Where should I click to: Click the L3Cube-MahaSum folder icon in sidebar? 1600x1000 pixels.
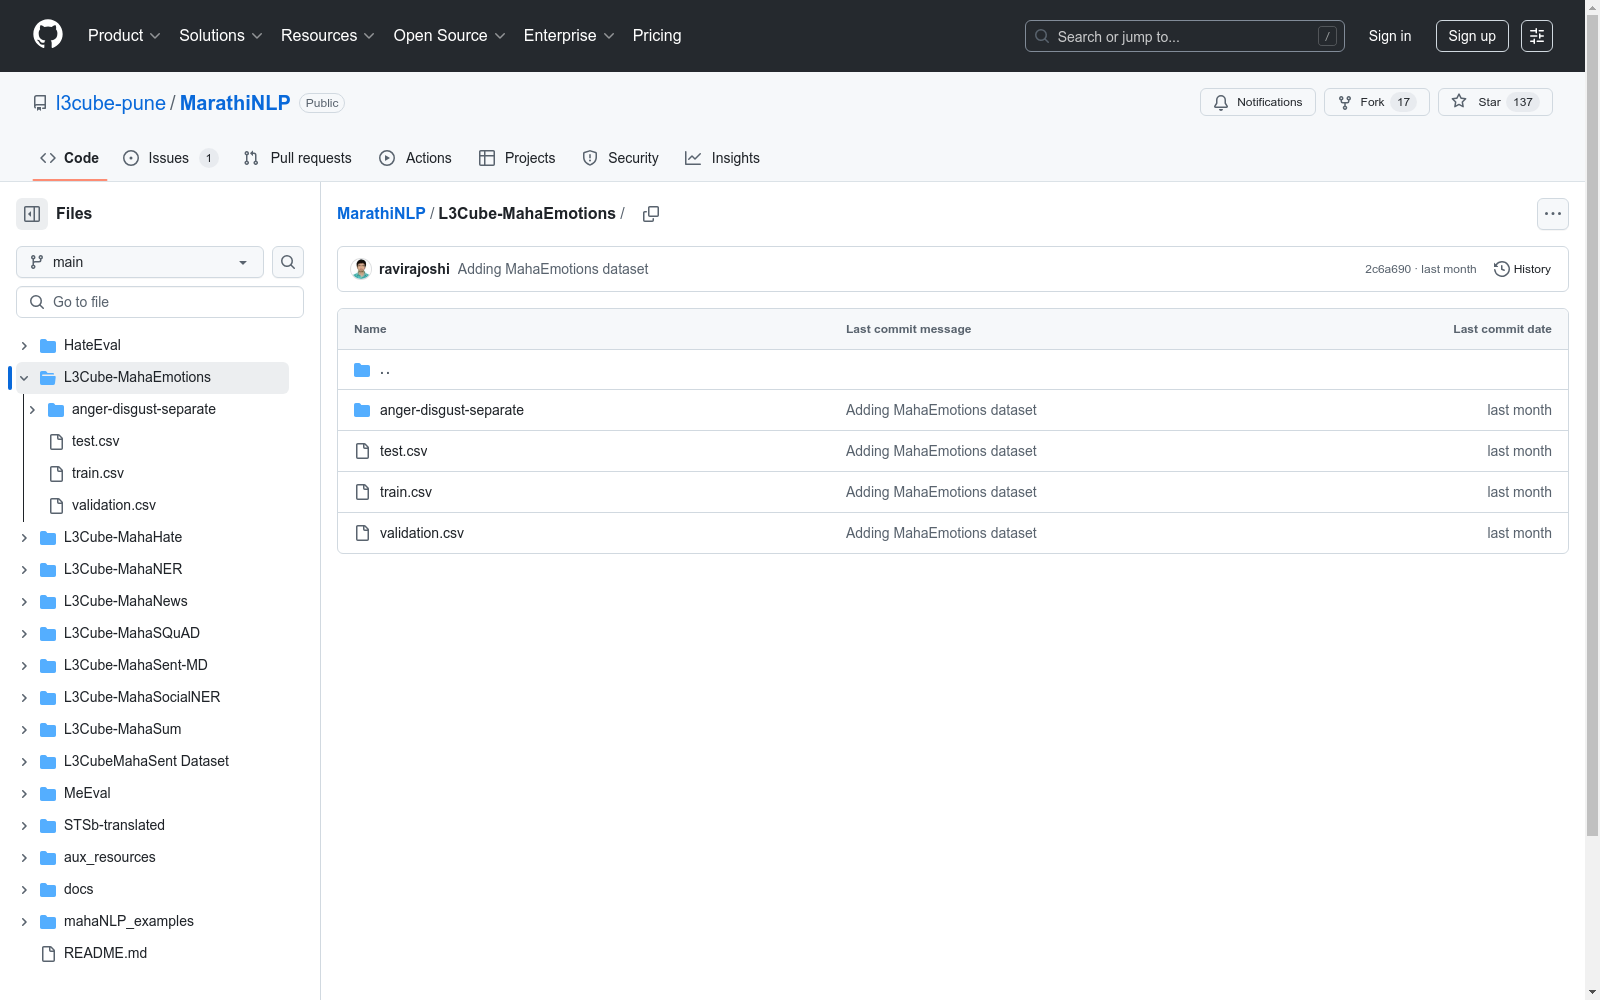48,730
